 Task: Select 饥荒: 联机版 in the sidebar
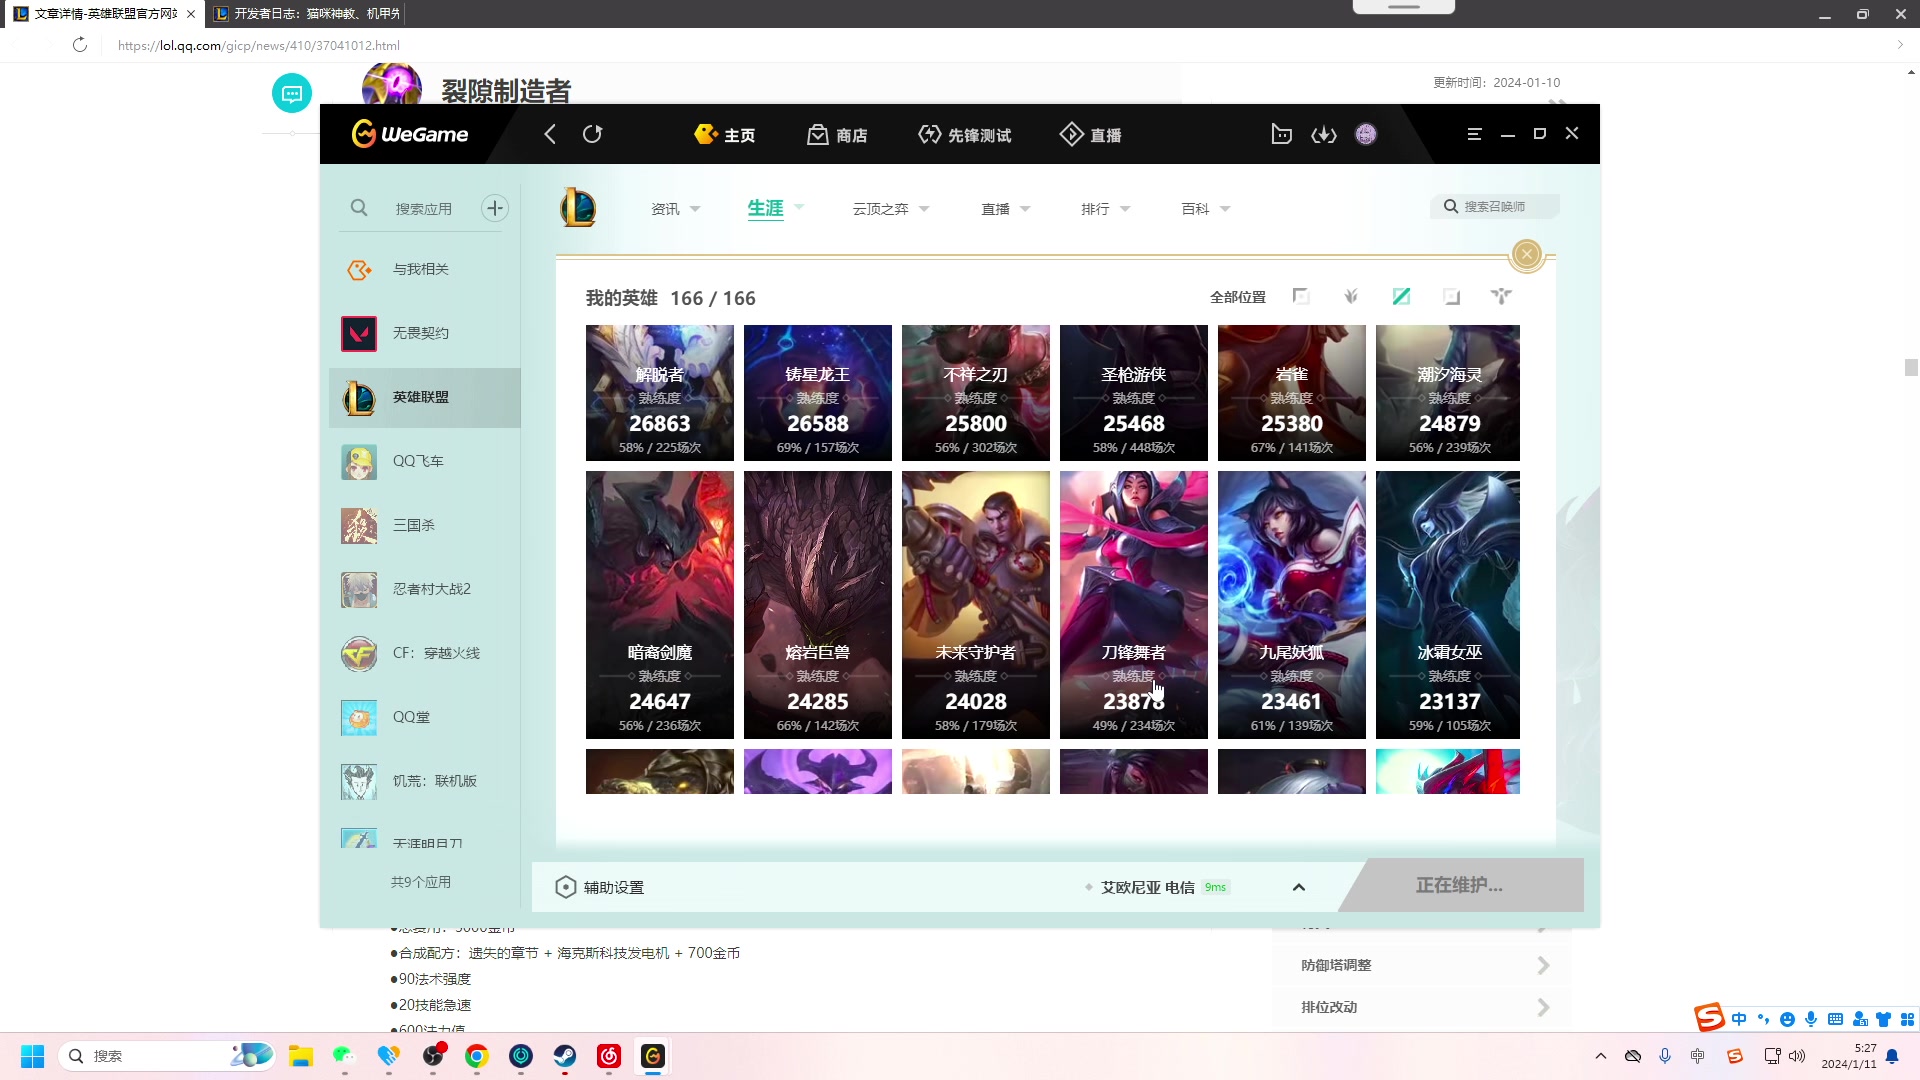point(425,781)
